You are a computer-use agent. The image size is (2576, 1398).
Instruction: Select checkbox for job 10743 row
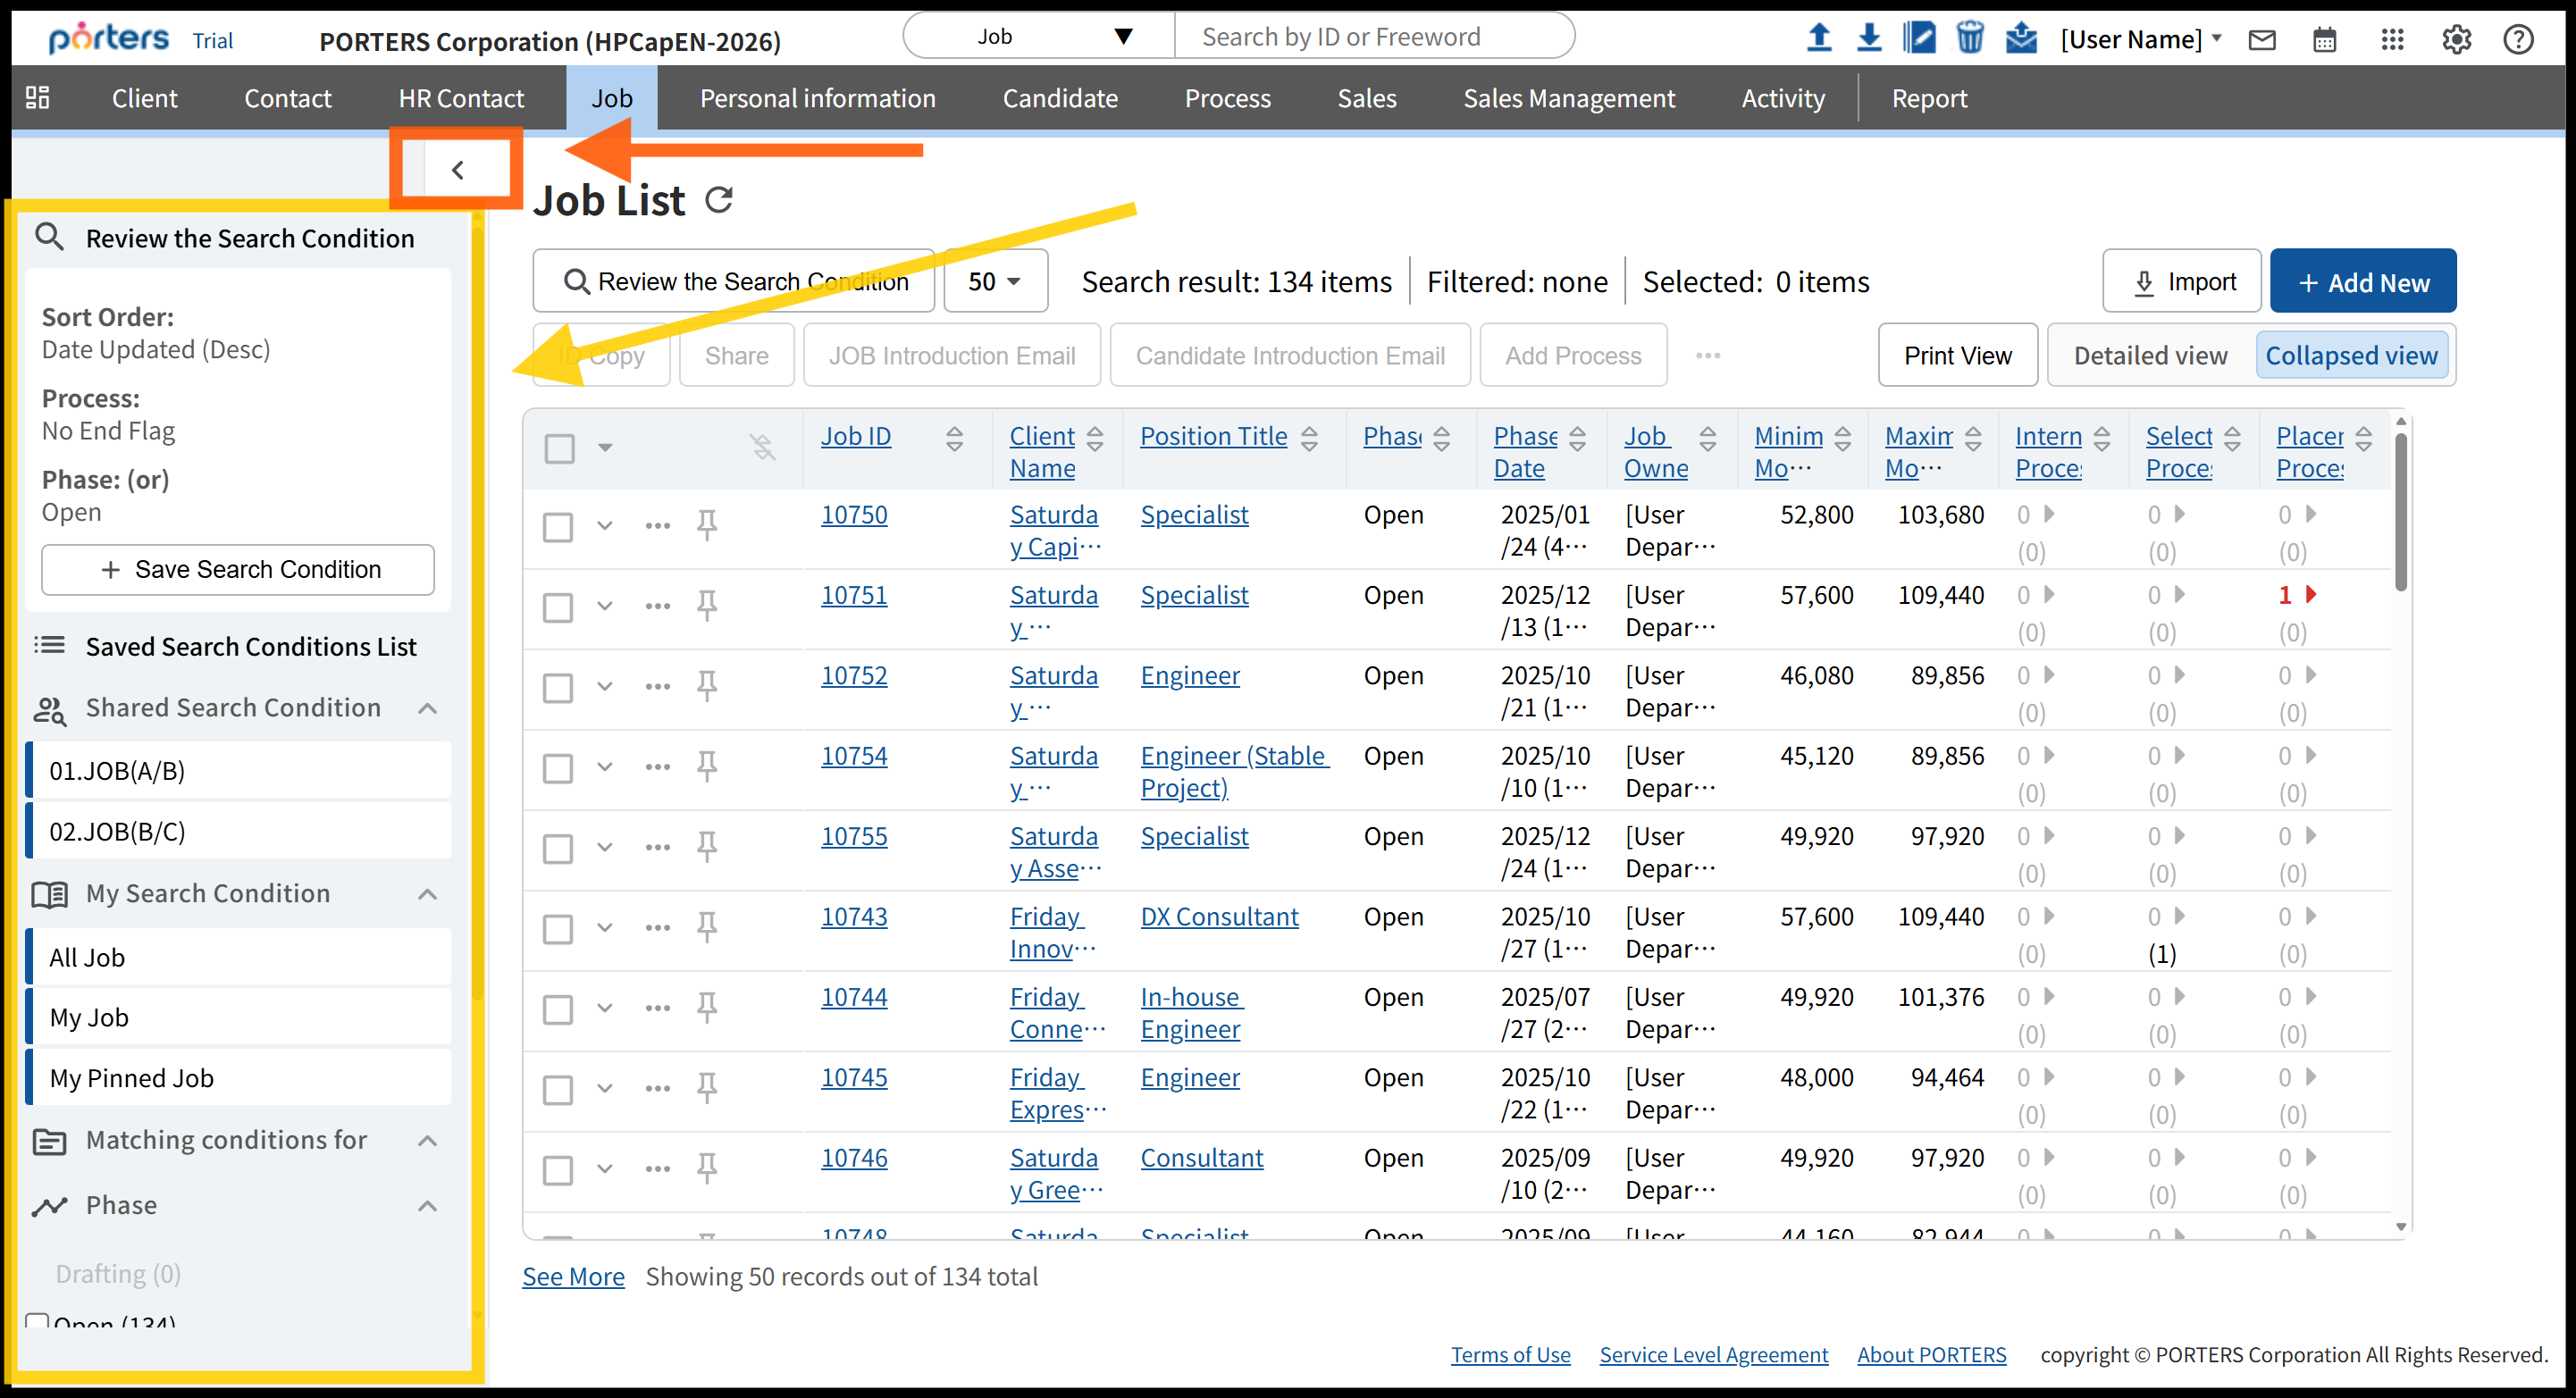coord(558,929)
